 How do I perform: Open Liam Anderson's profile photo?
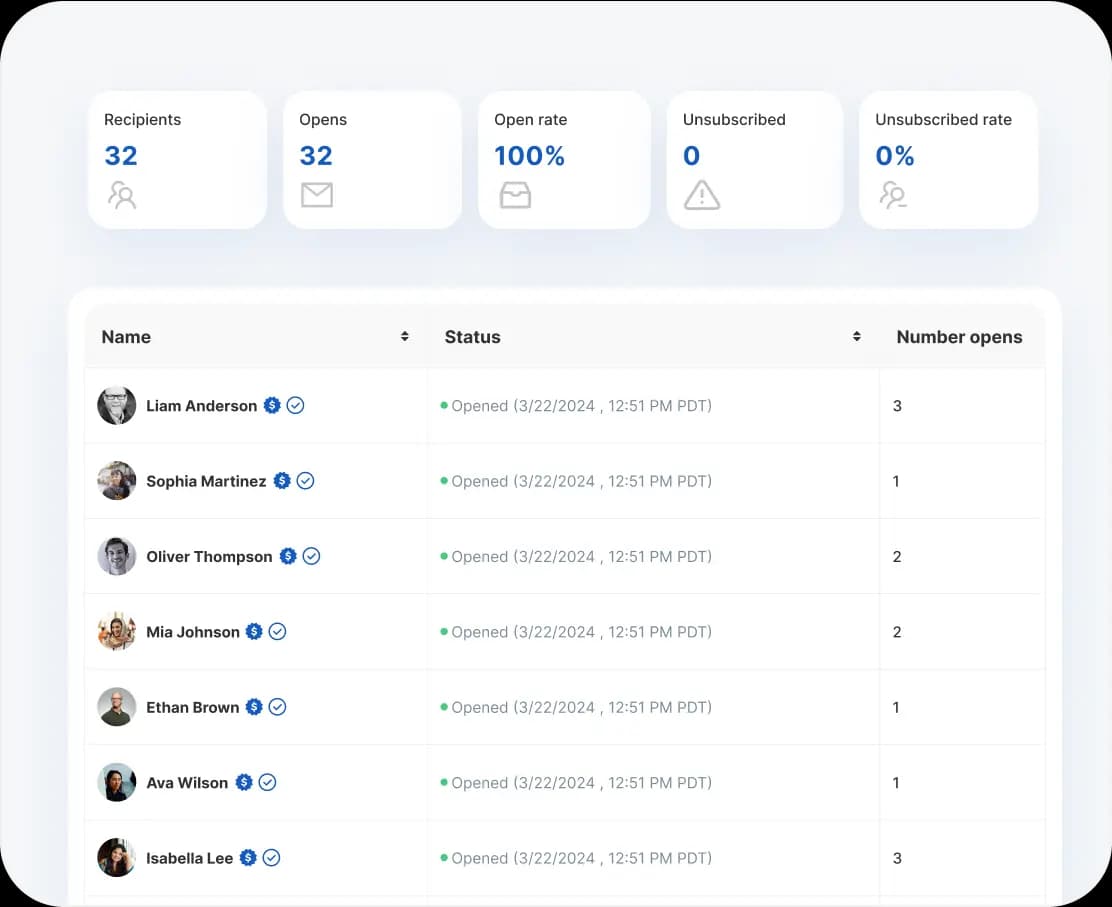pos(117,405)
